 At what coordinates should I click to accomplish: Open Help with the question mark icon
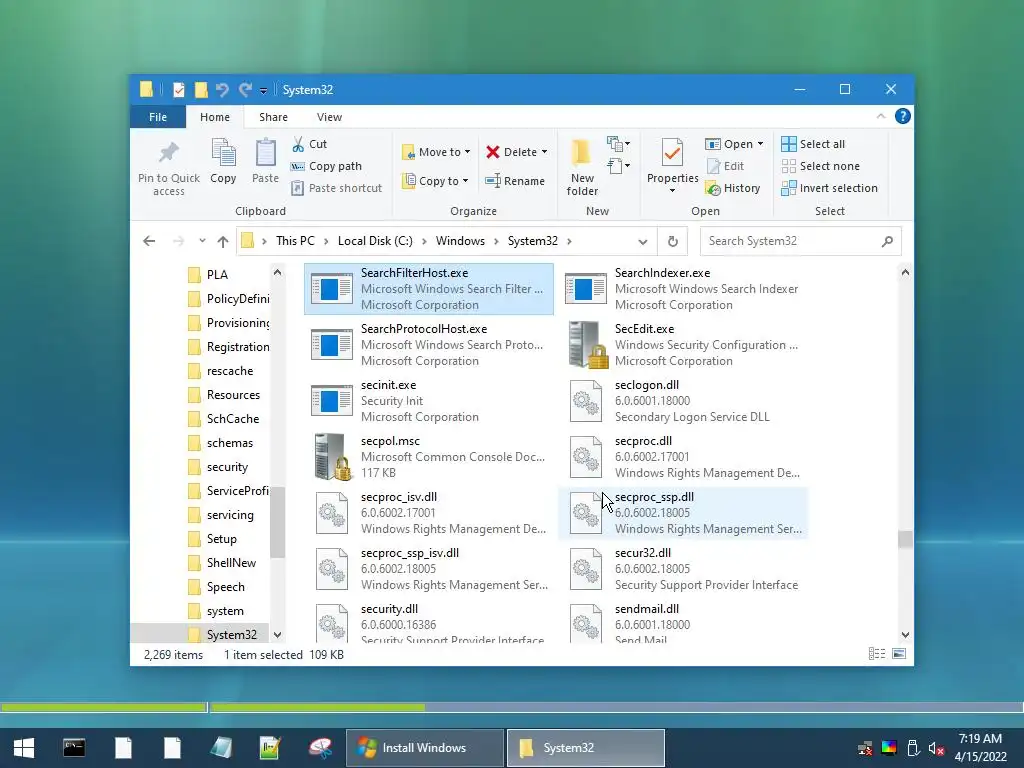click(903, 116)
